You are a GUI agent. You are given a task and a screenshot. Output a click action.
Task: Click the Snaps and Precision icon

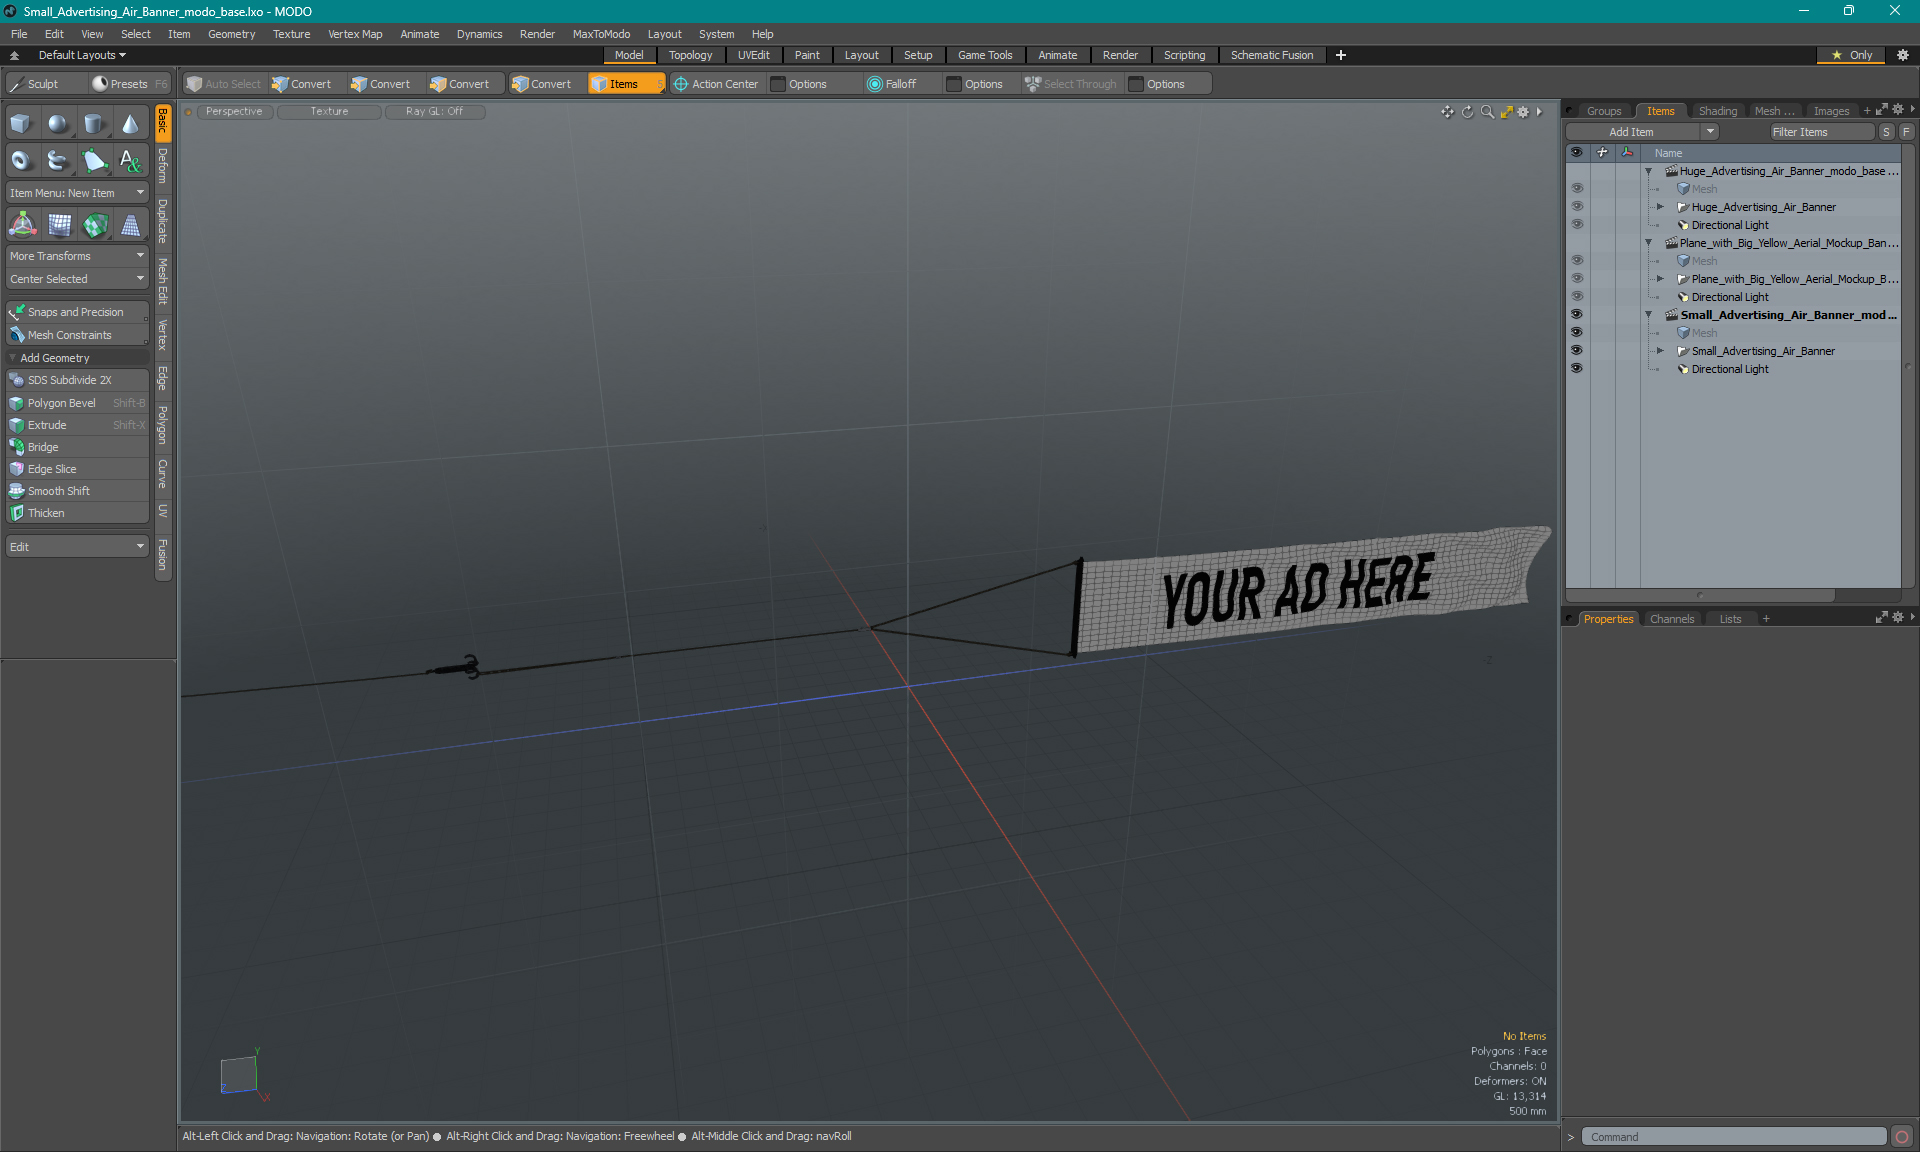tap(16, 310)
